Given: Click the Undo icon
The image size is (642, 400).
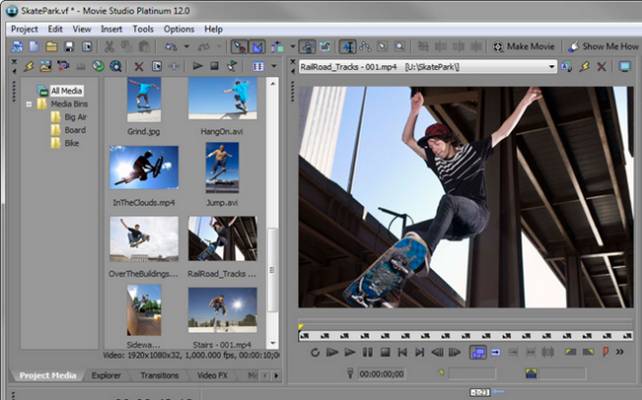Looking at the screenshot, I should [x=171, y=46].
